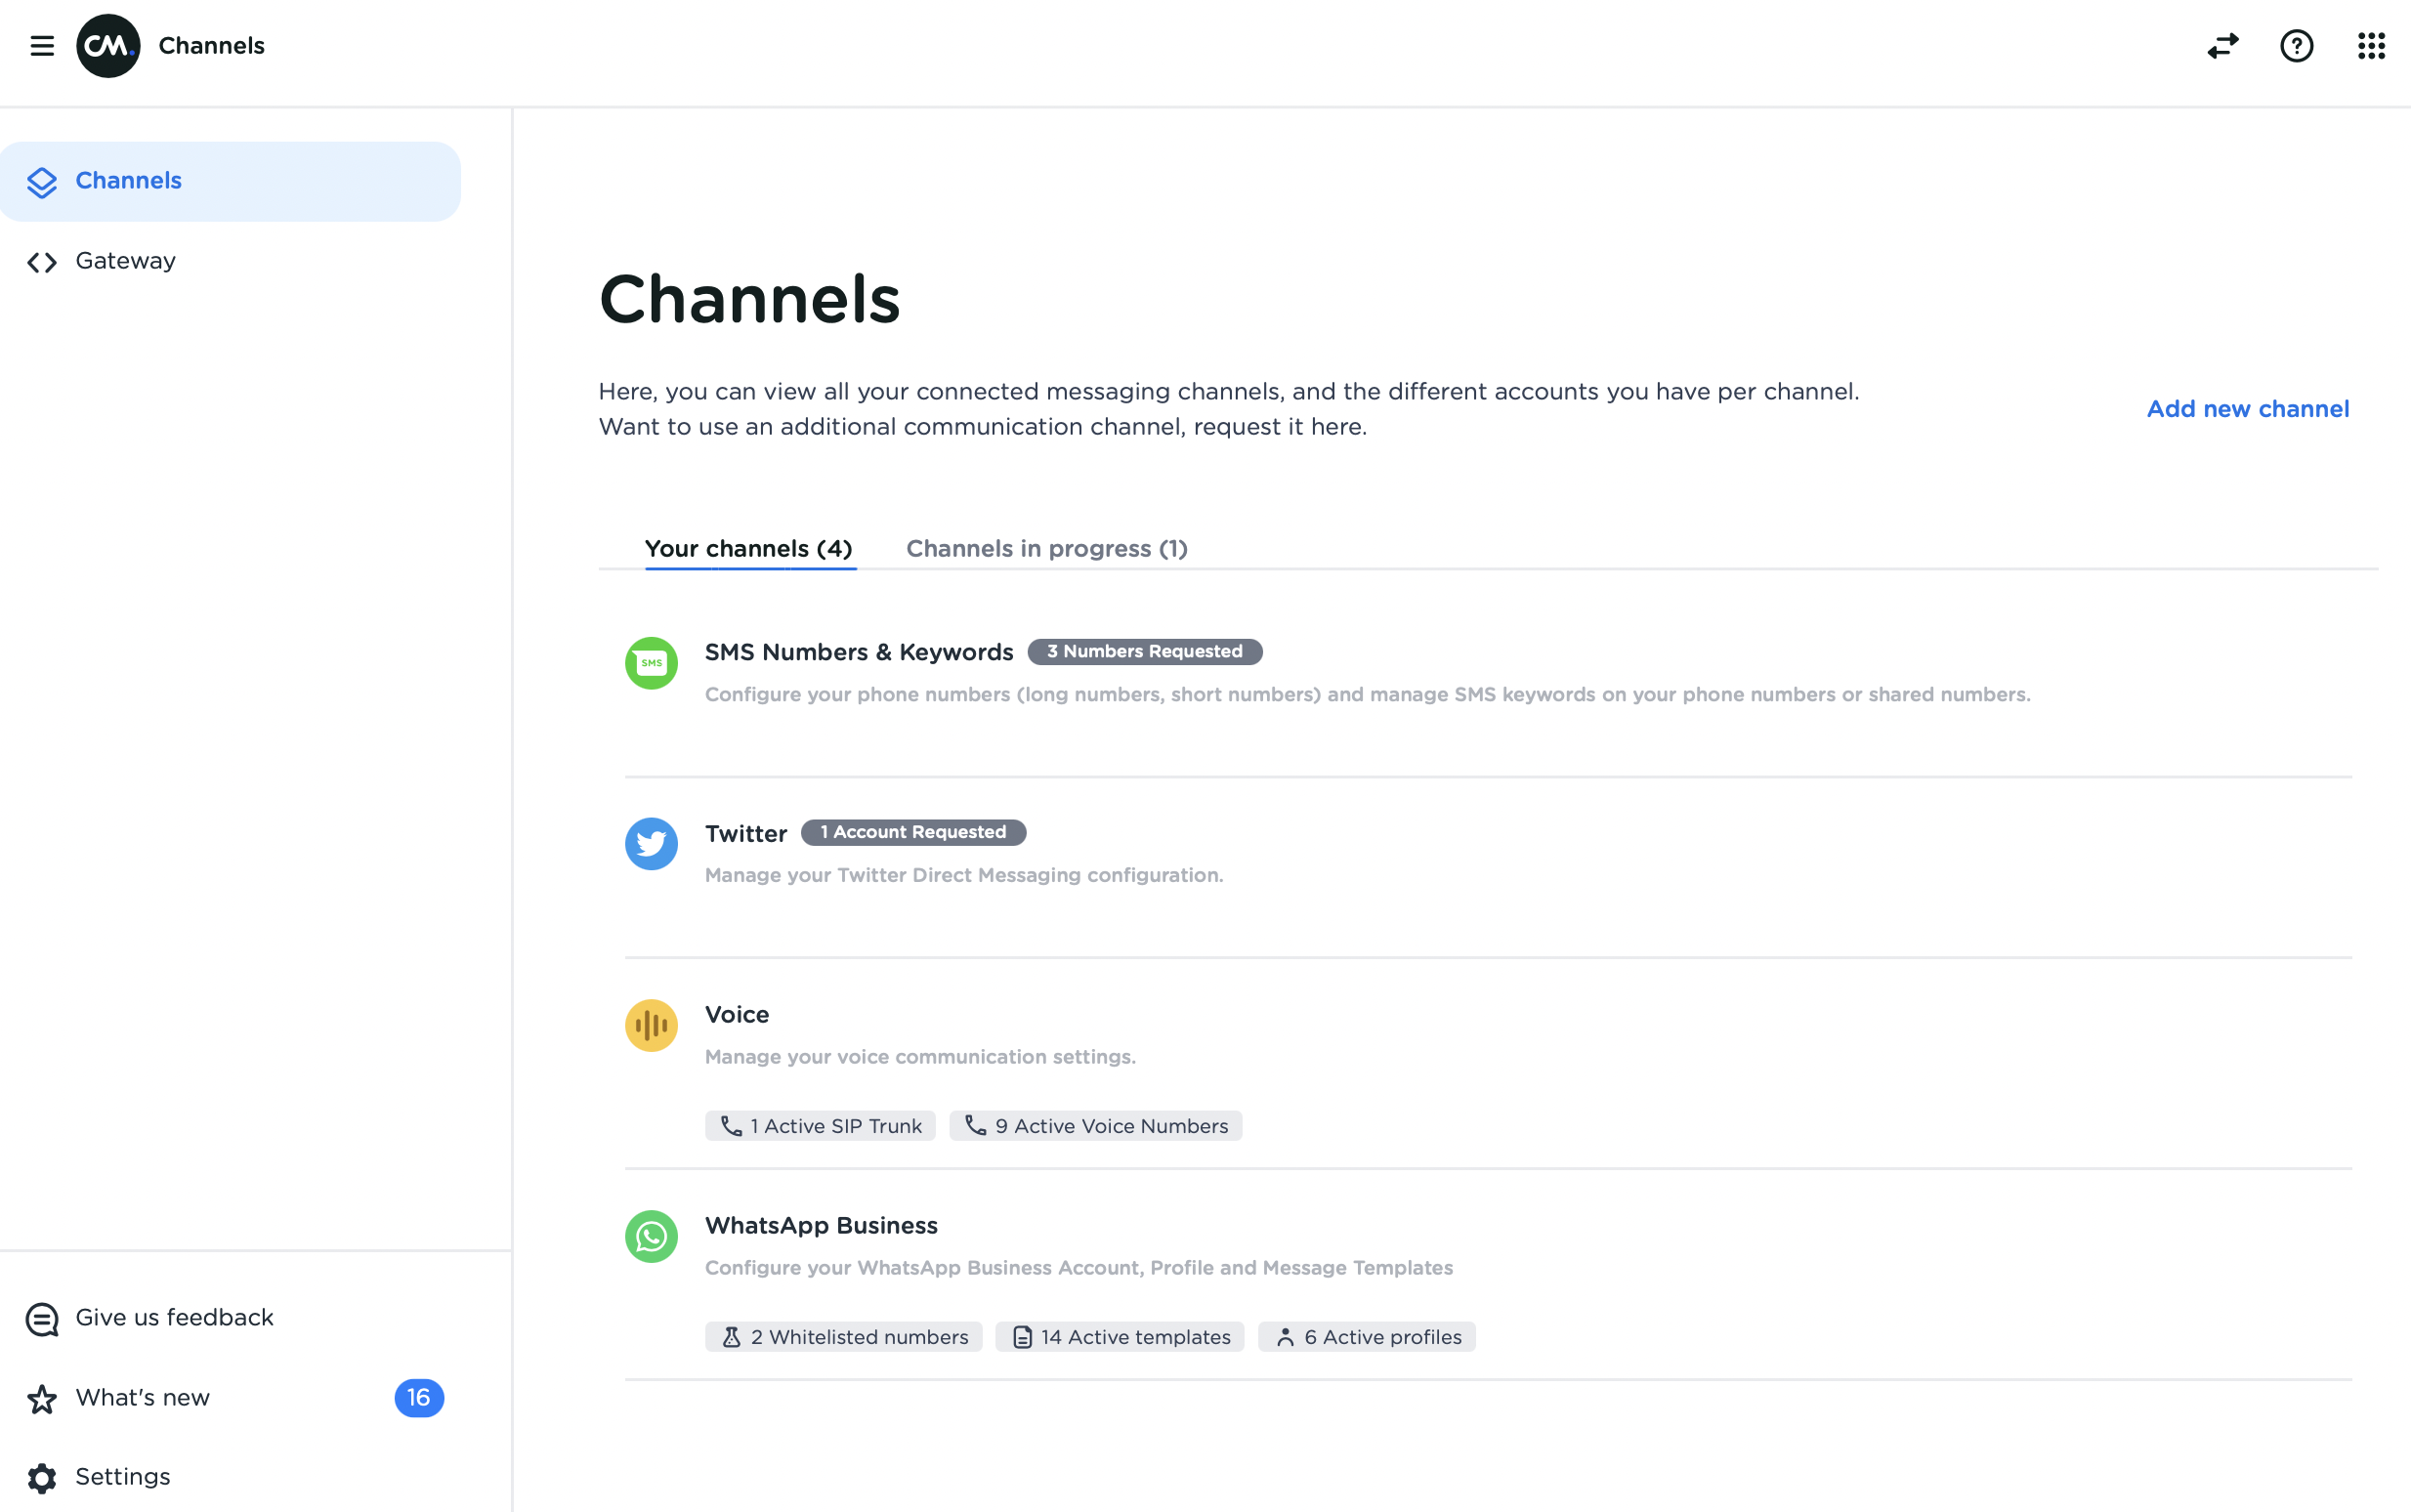The height and width of the screenshot is (1512, 2411).
Task: Open the hamburger menu icon
Action: pyautogui.click(x=42, y=46)
